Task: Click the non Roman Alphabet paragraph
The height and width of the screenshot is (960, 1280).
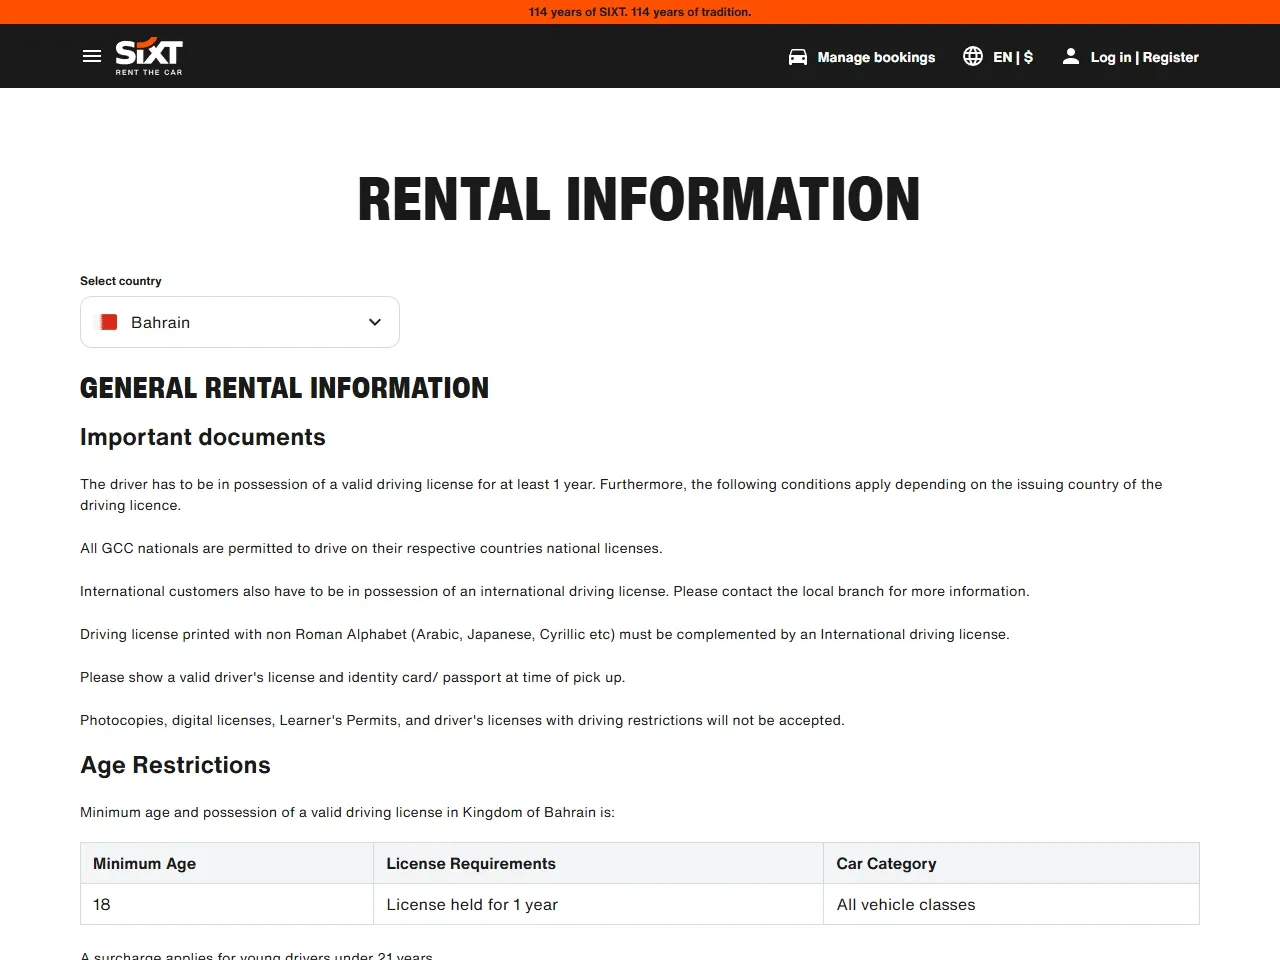Action: [x=545, y=634]
